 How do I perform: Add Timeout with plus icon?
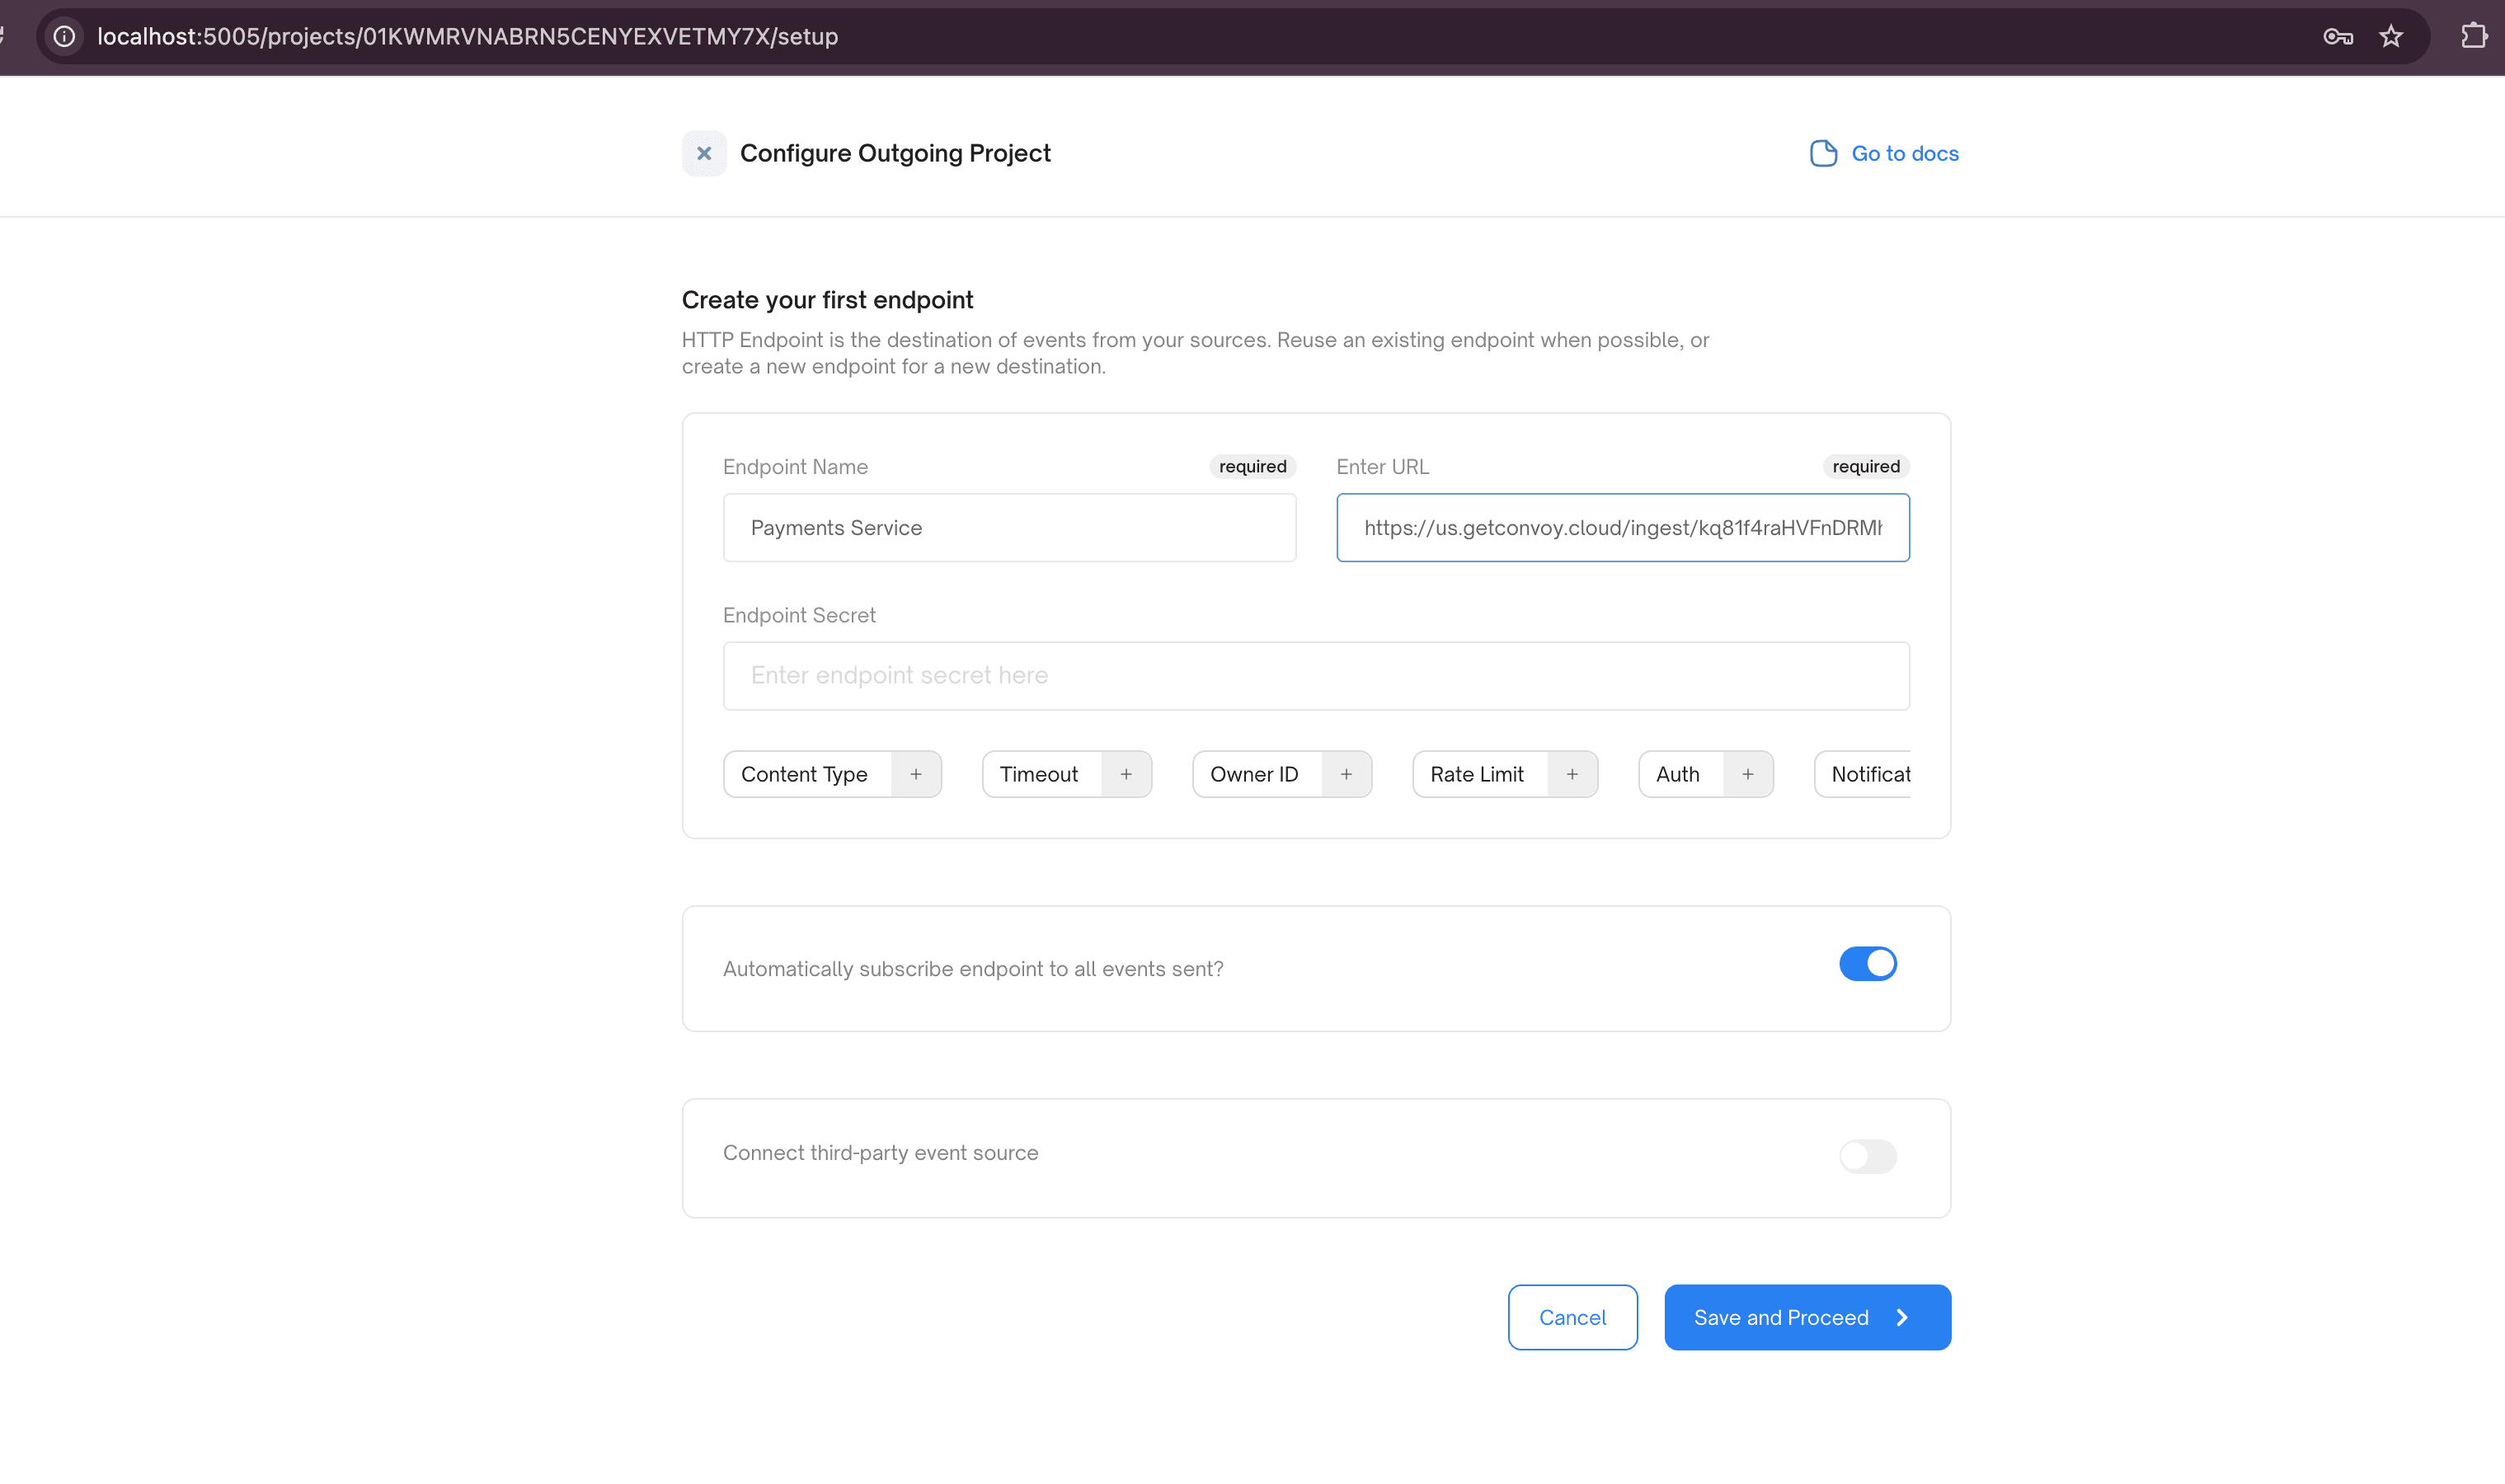pos(1126,774)
